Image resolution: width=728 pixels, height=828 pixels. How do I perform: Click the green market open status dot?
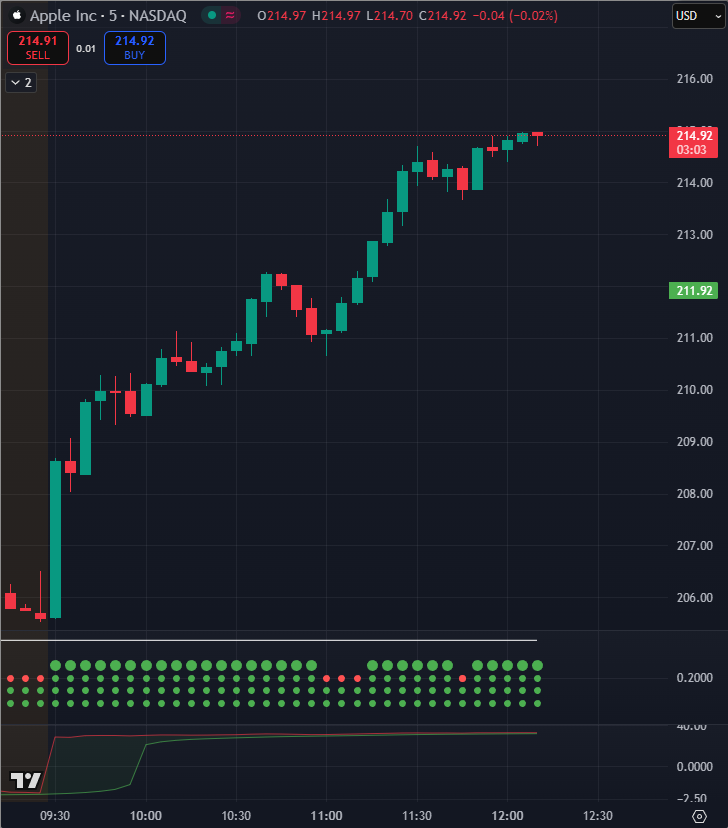tap(212, 15)
